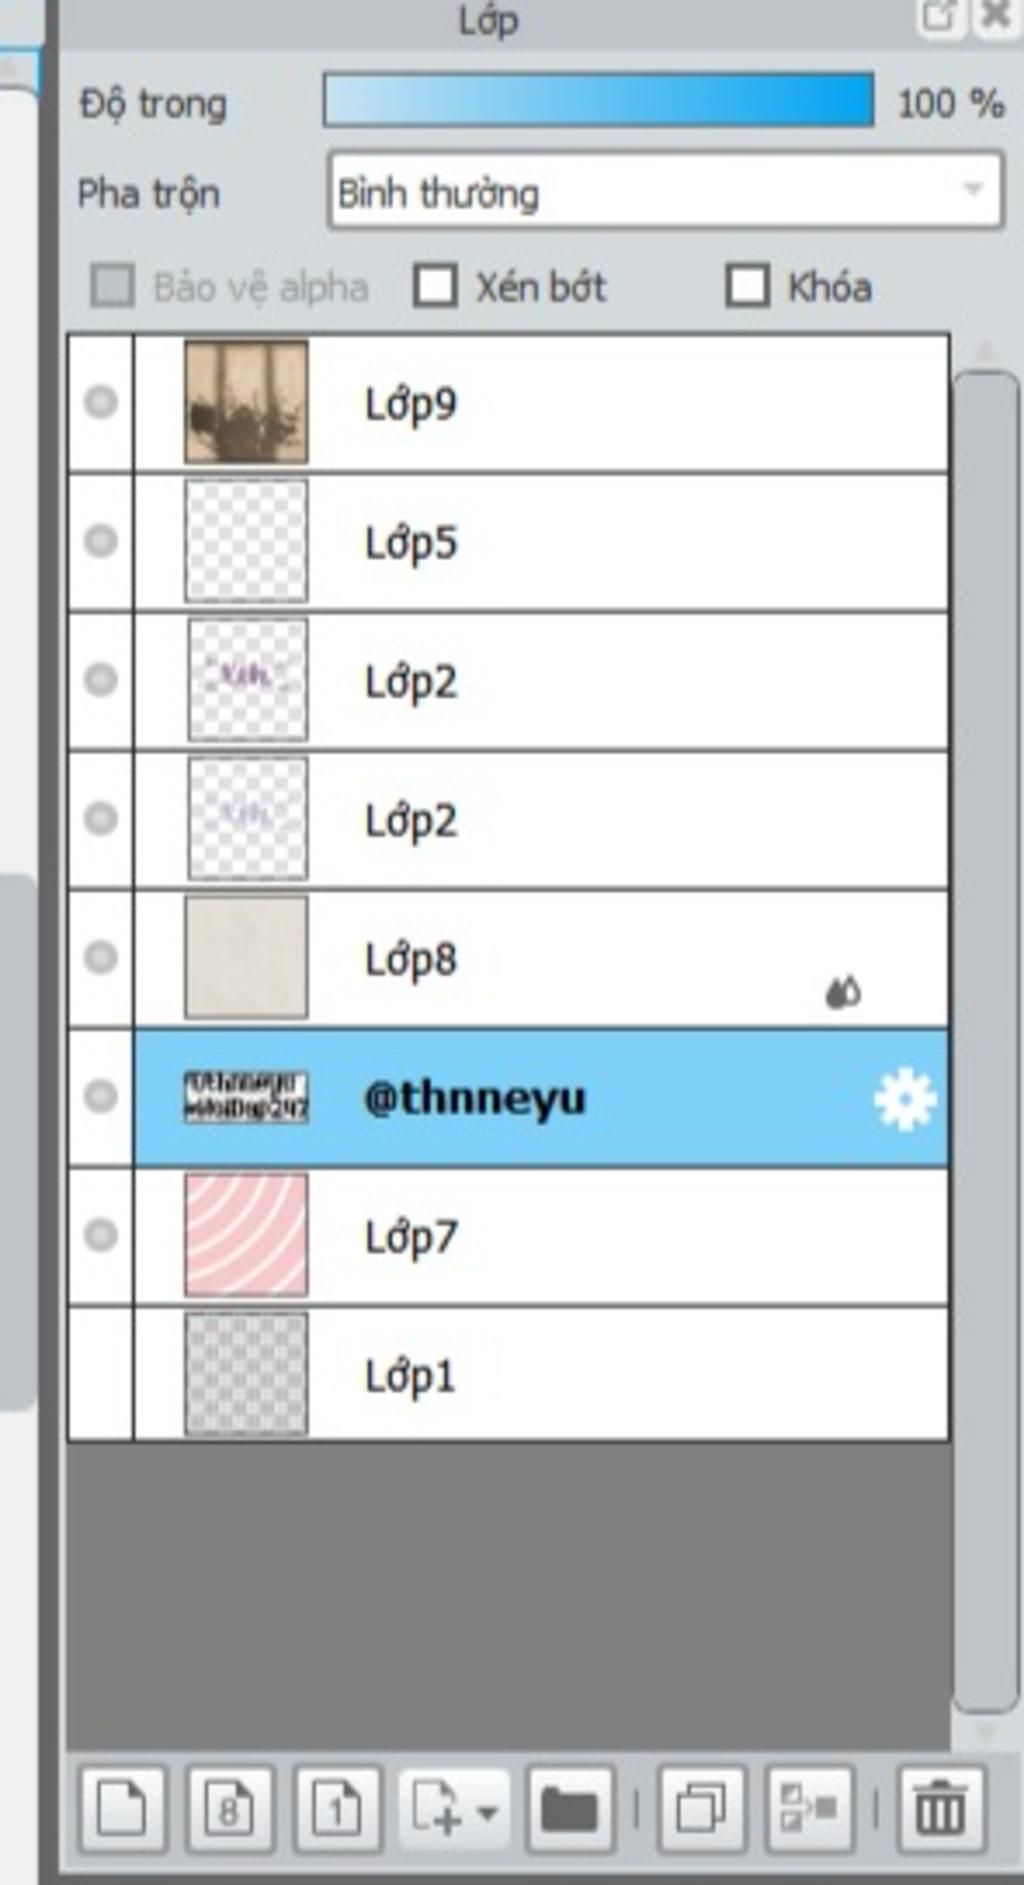Merge the layer down
The image size is (1024, 1885).
coord(809,1808)
